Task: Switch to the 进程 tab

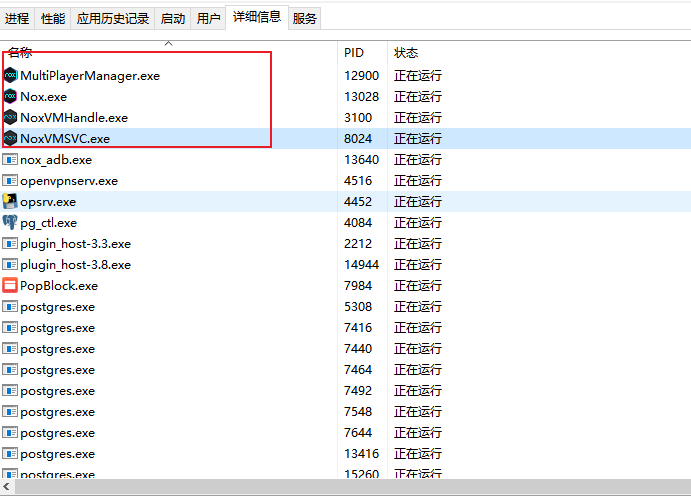Action: click(x=17, y=19)
